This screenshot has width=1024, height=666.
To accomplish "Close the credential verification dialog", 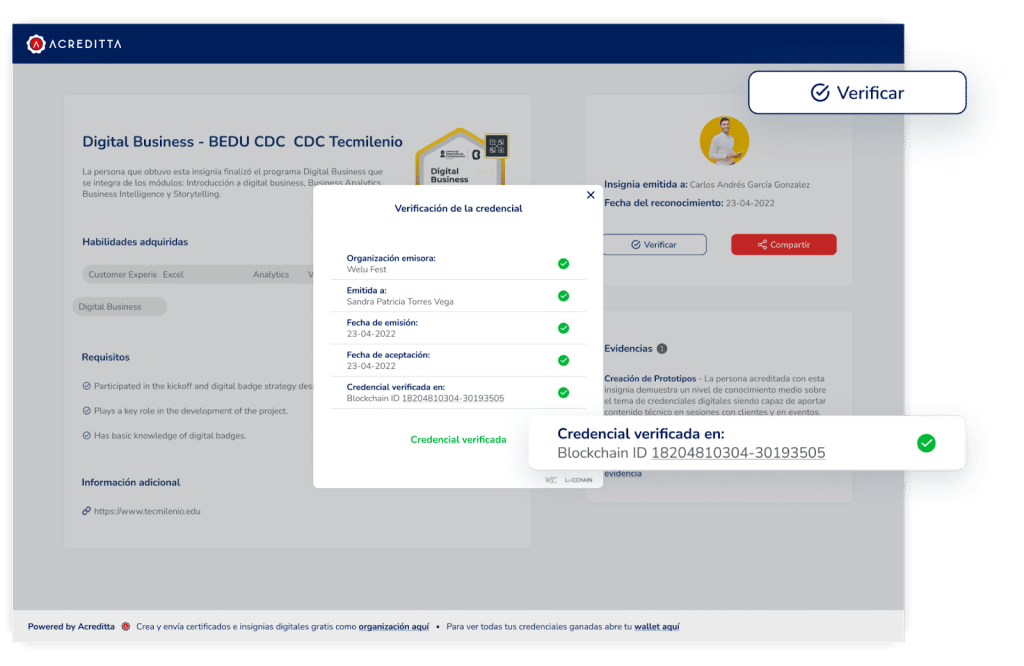I will click(x=590, y=196).
